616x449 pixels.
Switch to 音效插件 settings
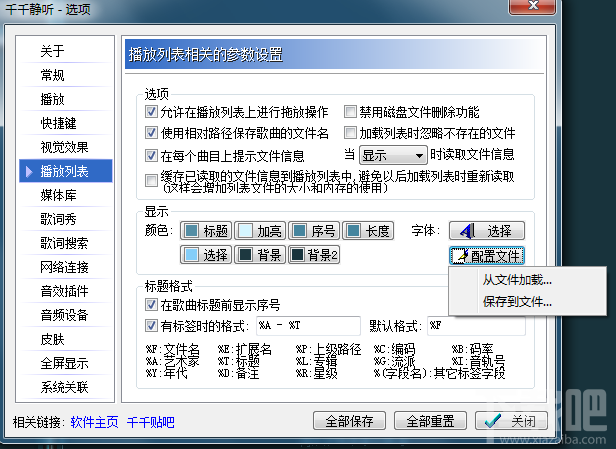pyautogui.click(x=65, y=291)
